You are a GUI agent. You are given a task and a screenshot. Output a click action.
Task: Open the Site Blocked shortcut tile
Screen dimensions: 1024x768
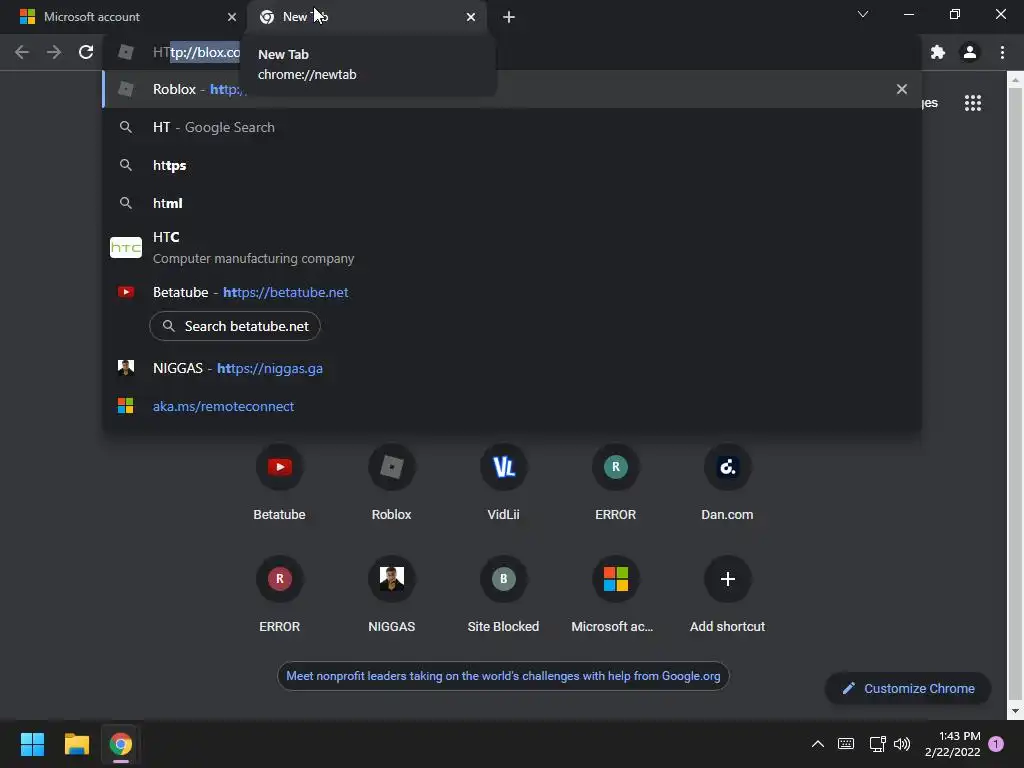[x=504, y=594]
